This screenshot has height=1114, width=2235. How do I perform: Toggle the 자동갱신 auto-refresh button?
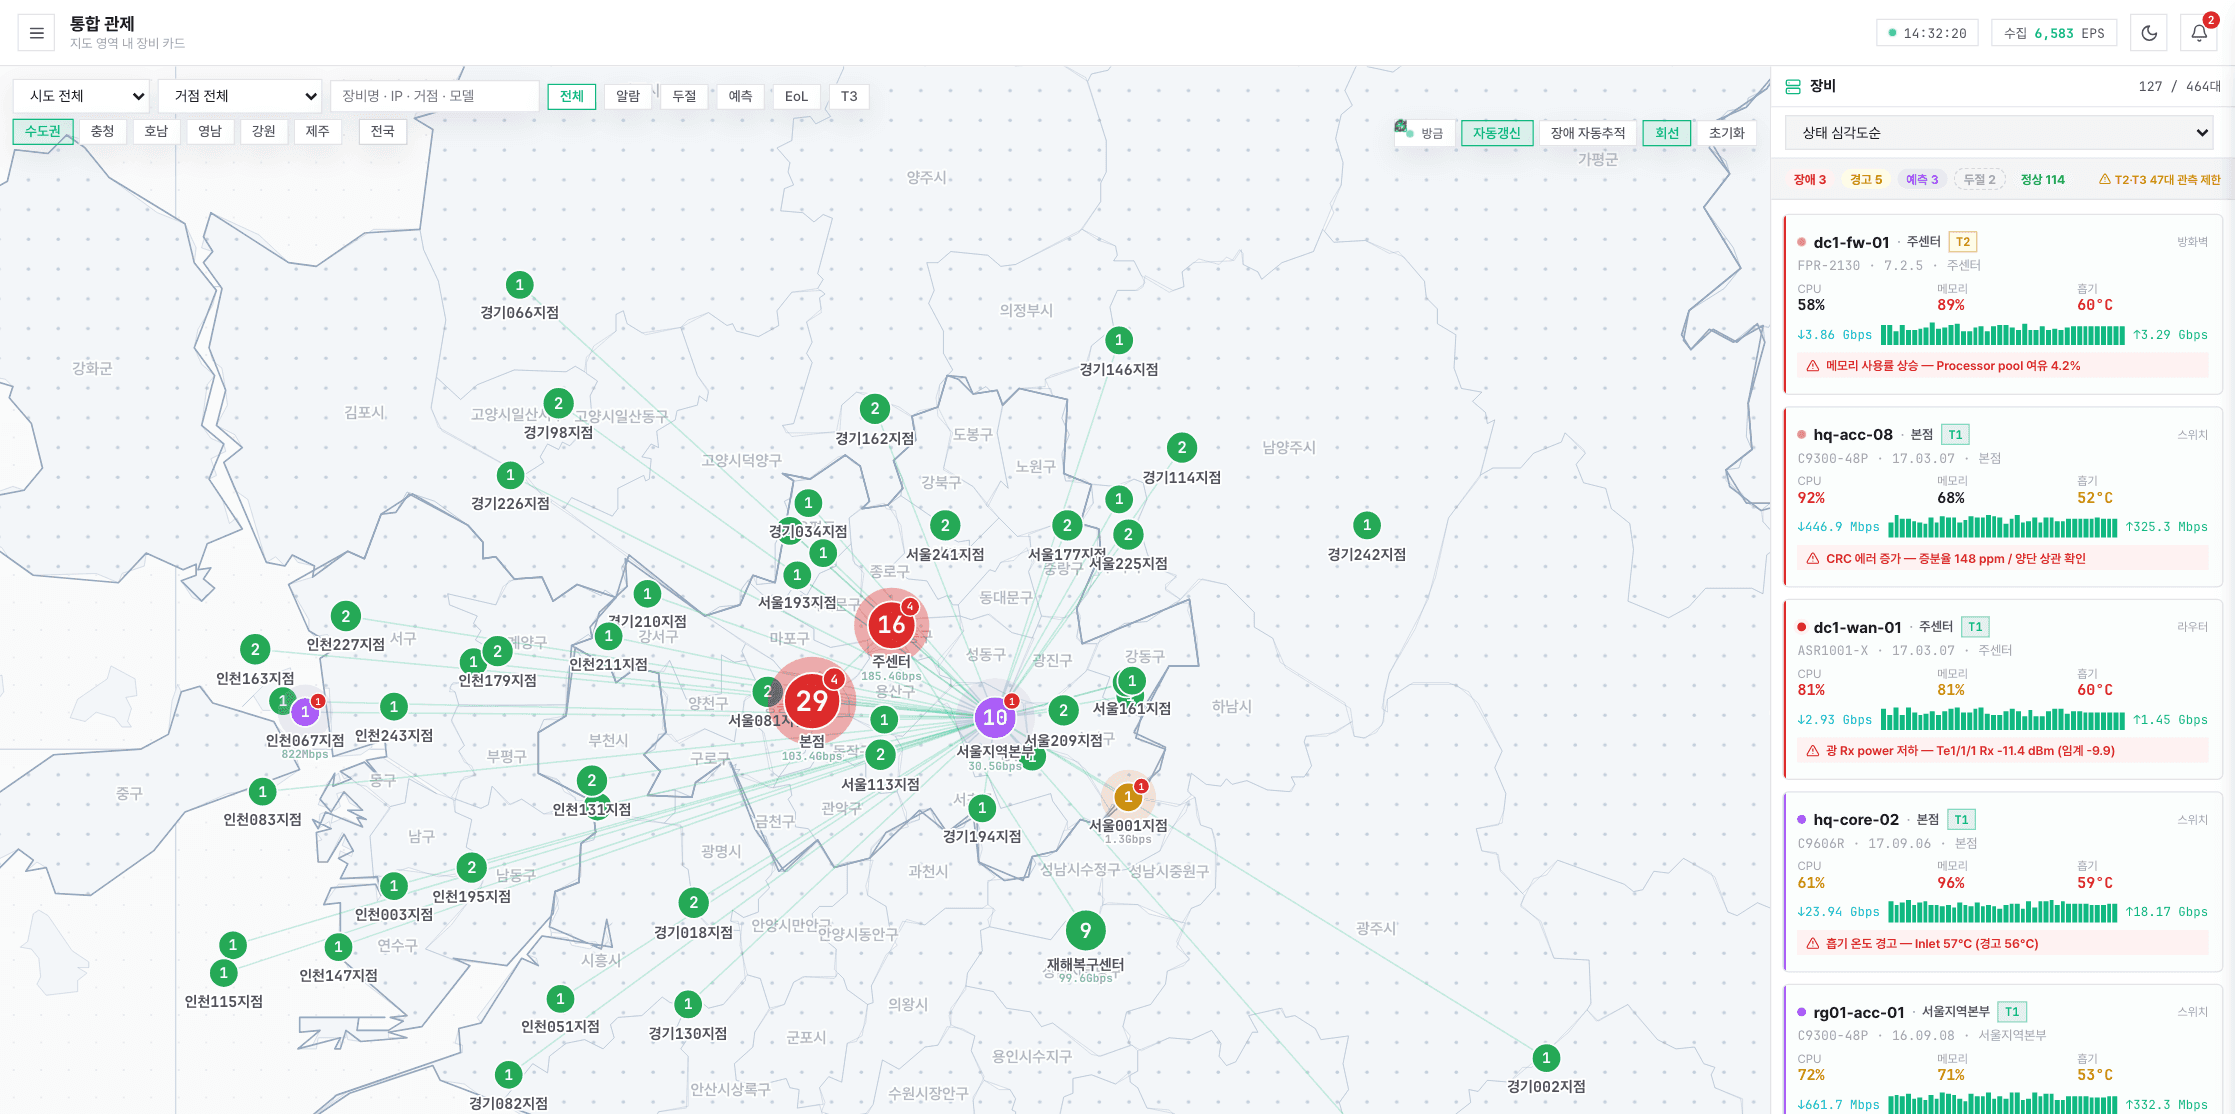pos(1496,133)
